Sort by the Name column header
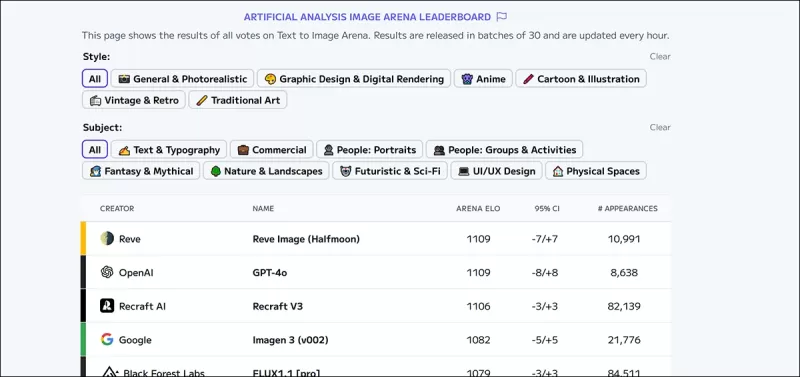The image size is (800, 377). [x=263, y=209]
